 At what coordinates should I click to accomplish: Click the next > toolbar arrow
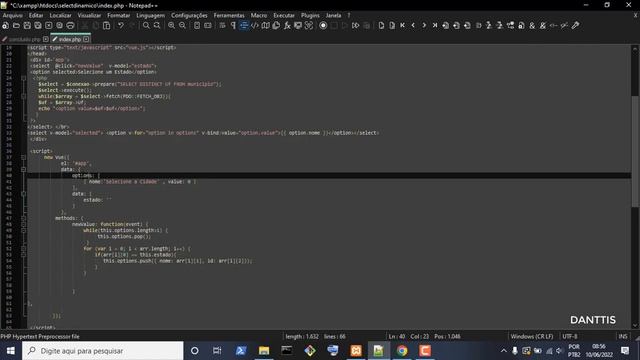tap(424, 25)
